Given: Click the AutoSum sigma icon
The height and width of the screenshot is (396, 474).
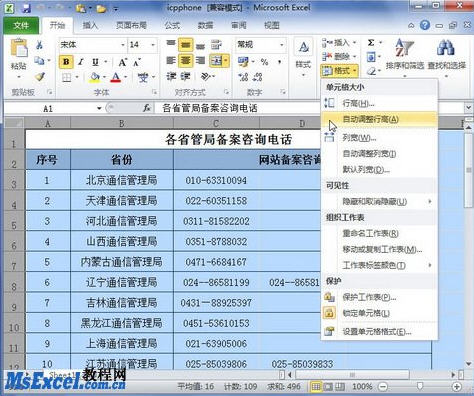Looking at the screenshot, I should click(x=371, y=43).
